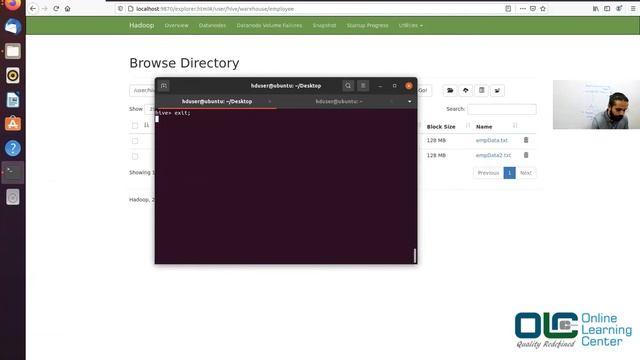Sort by Block Size column arrows
Viewport: 640px width, 360px height.
[x=468, y=126]
